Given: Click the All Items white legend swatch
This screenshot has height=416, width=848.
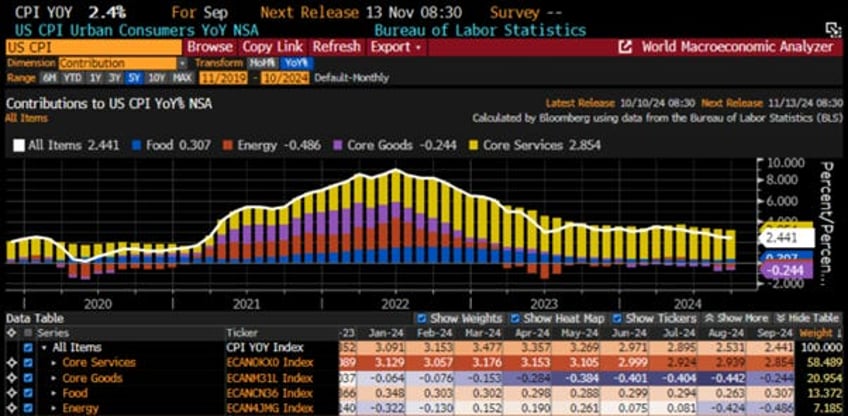Looking at the screenshot, I should coord(19,146).
